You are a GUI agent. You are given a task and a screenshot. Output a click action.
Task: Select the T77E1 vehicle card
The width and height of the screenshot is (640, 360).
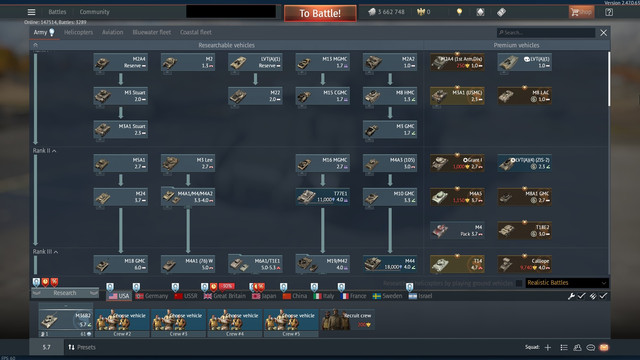322,197
